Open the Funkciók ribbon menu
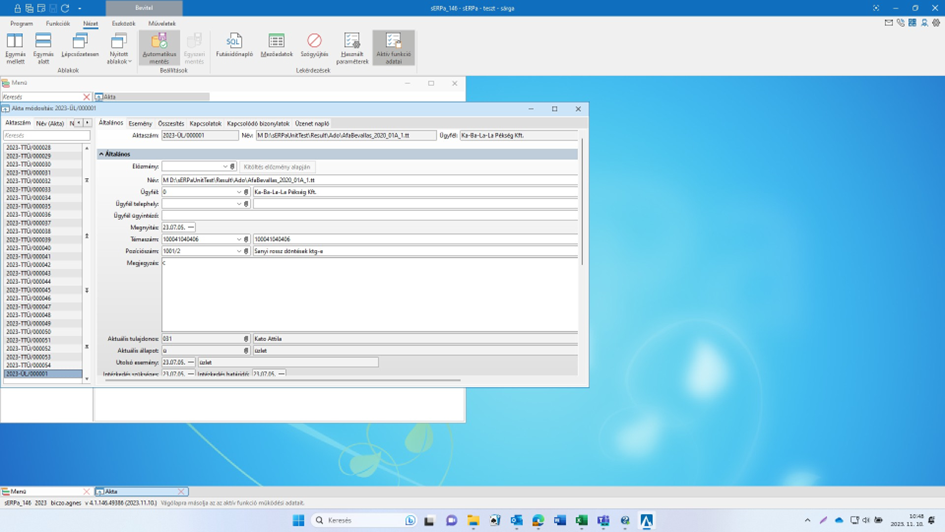This screenshot has height=532, width=945. click(x=58, y=23)
